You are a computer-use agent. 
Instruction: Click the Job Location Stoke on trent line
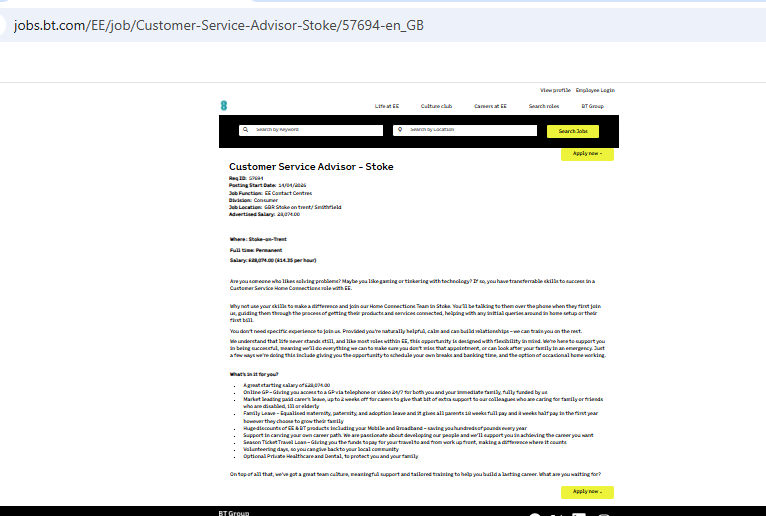[x=285, y=207]
